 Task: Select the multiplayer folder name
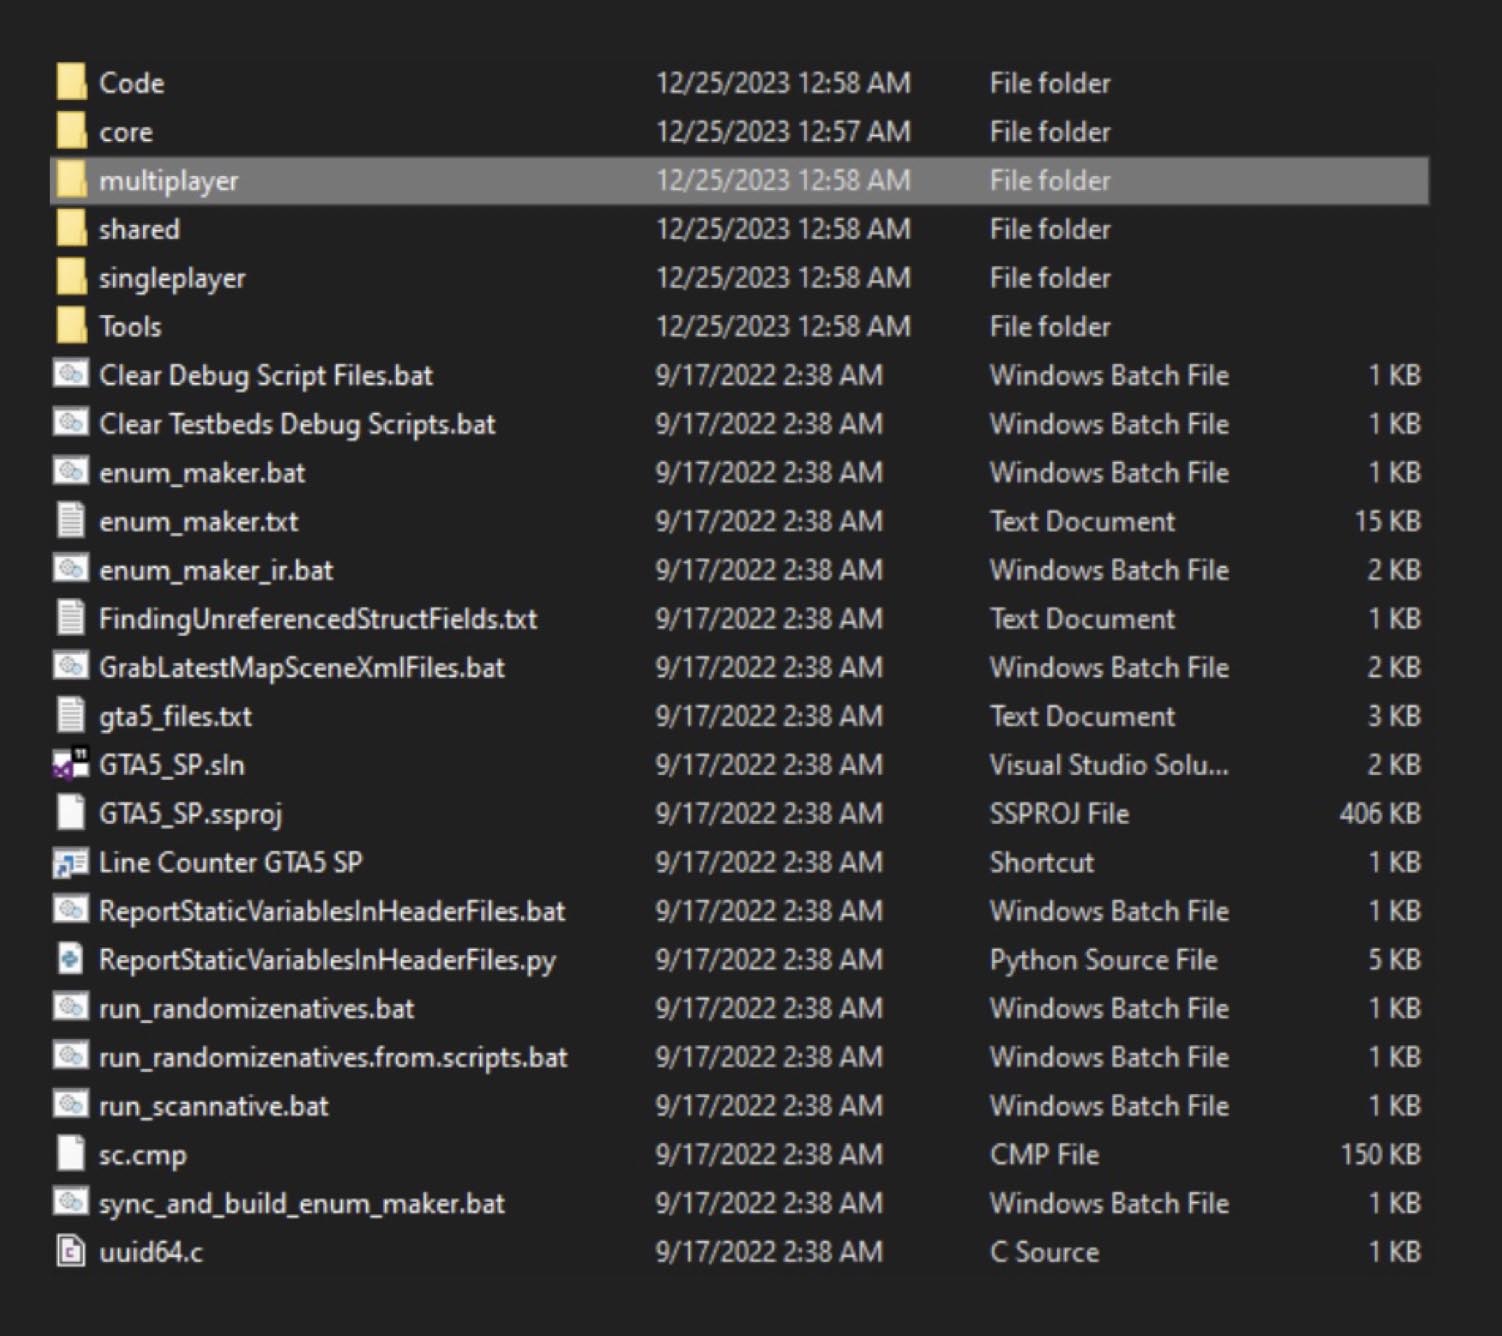[x=169, y=181]
